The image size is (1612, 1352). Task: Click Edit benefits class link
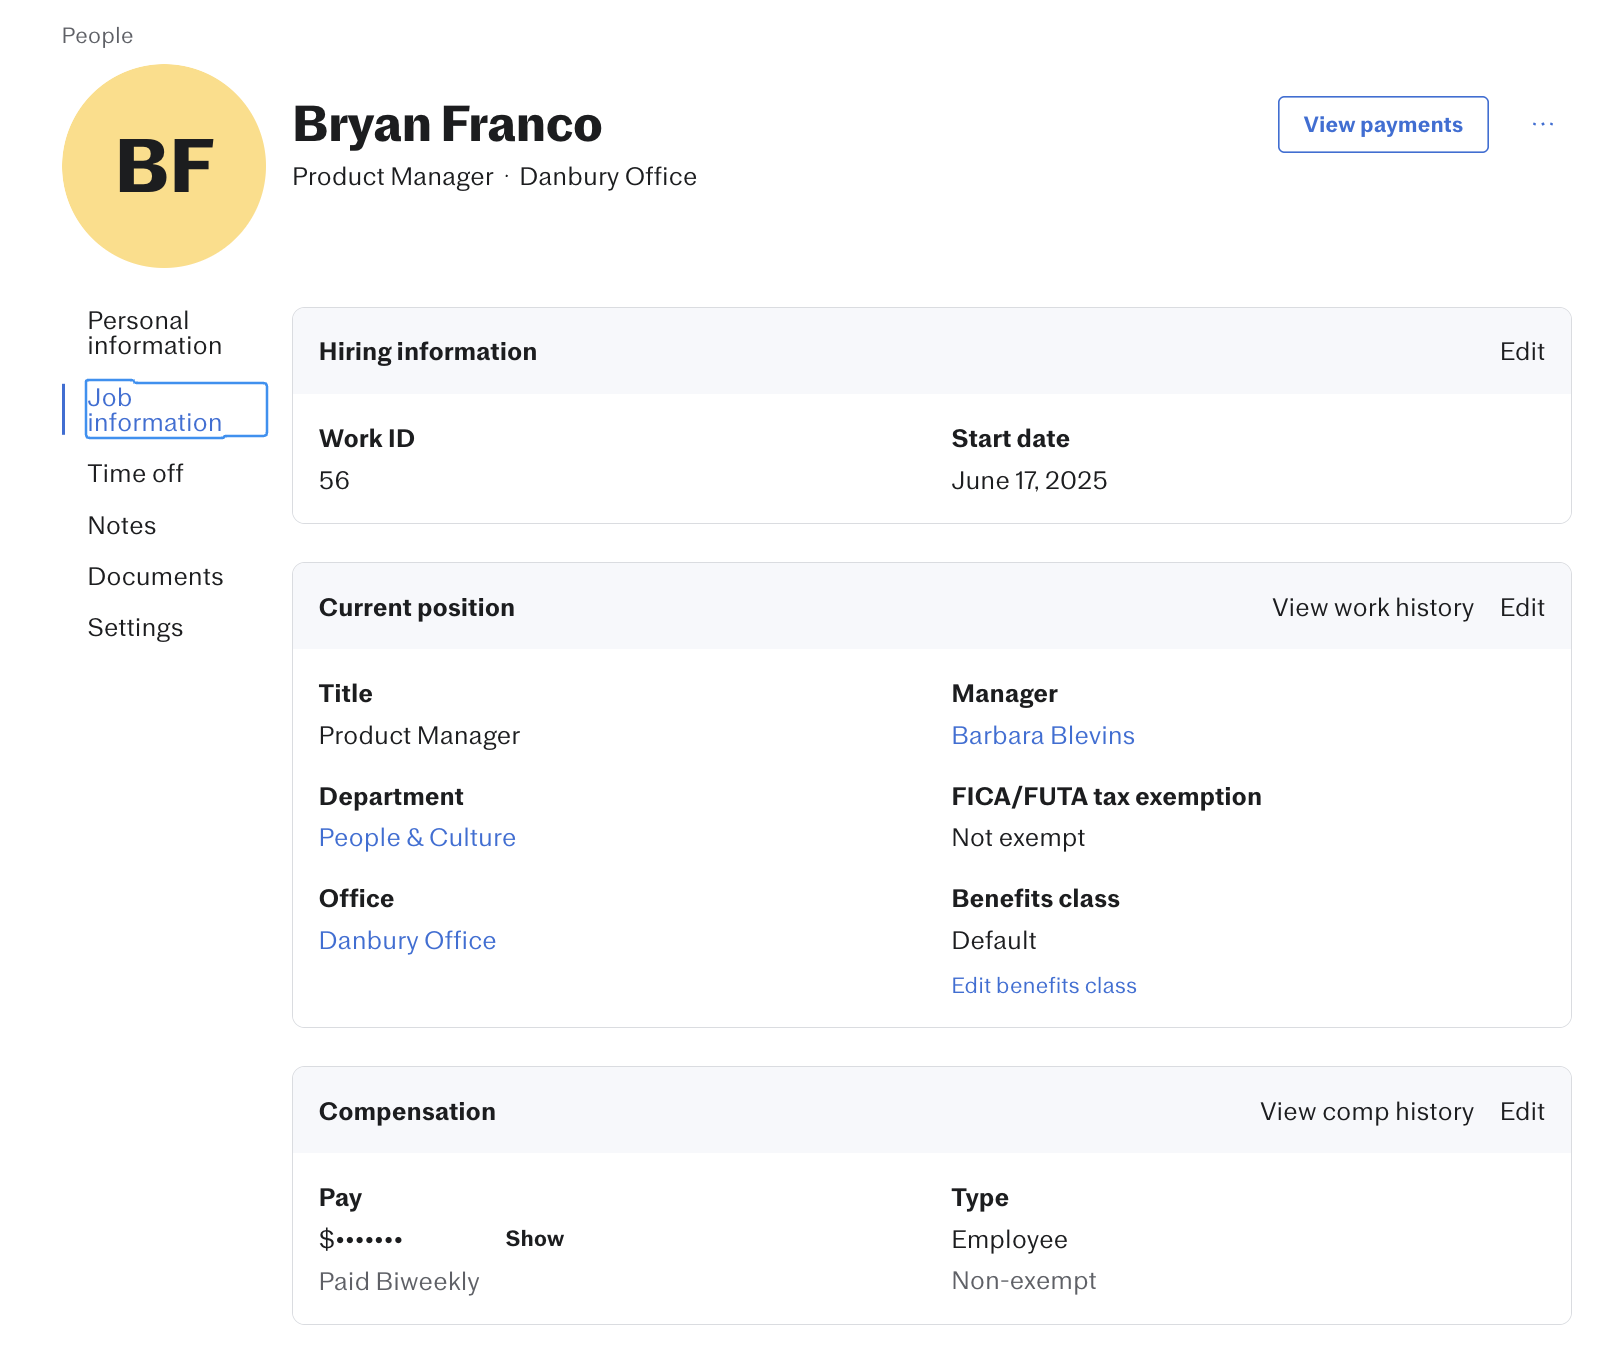point(1043,985)
